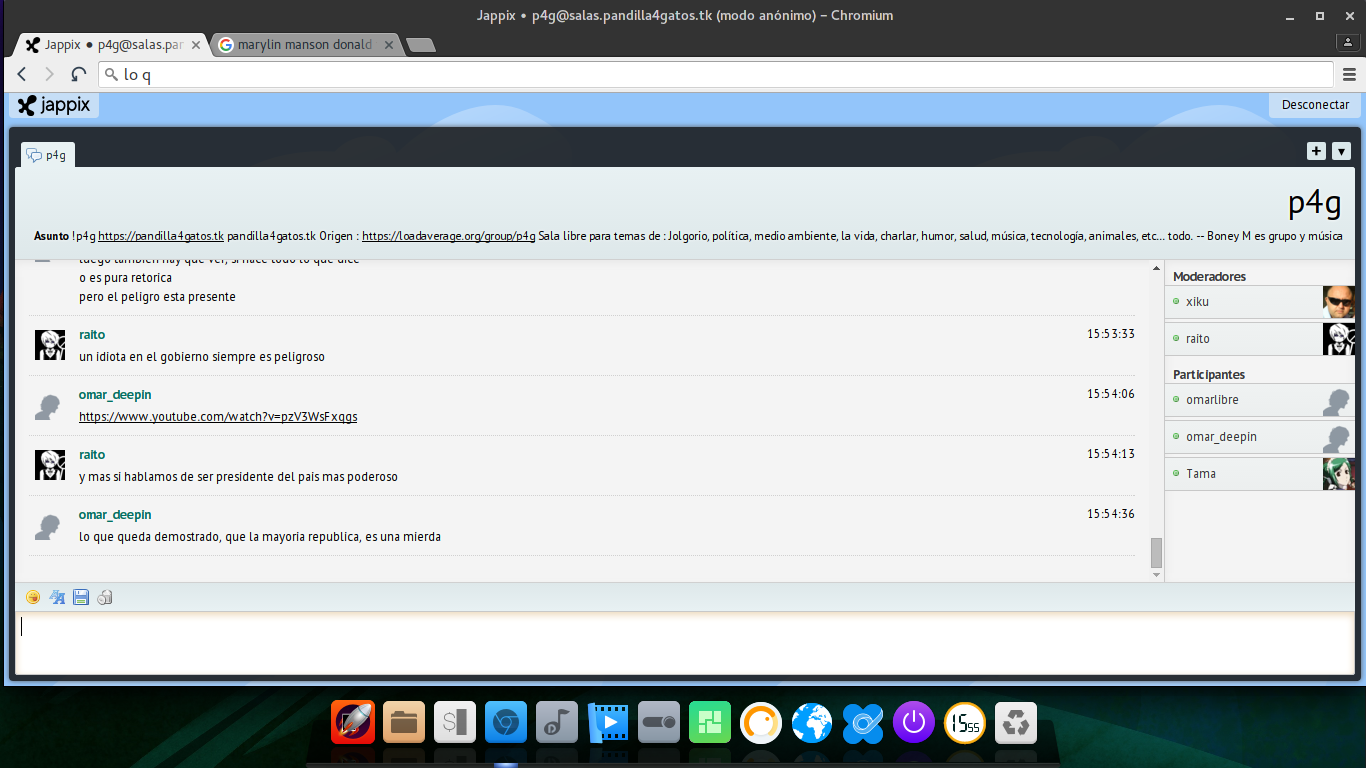1366x768 pixels.
Task: Click the scrollbar down arrow in chat
Action: pyautogui.click(x=1156, y=575)
